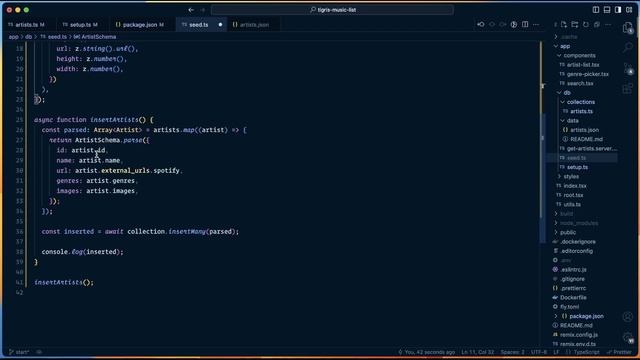This screenshot has height=360, width=640.
Task: Toggle the secondary sidebar layout icon
Action: pyautogui.click(x=618, y=10)
